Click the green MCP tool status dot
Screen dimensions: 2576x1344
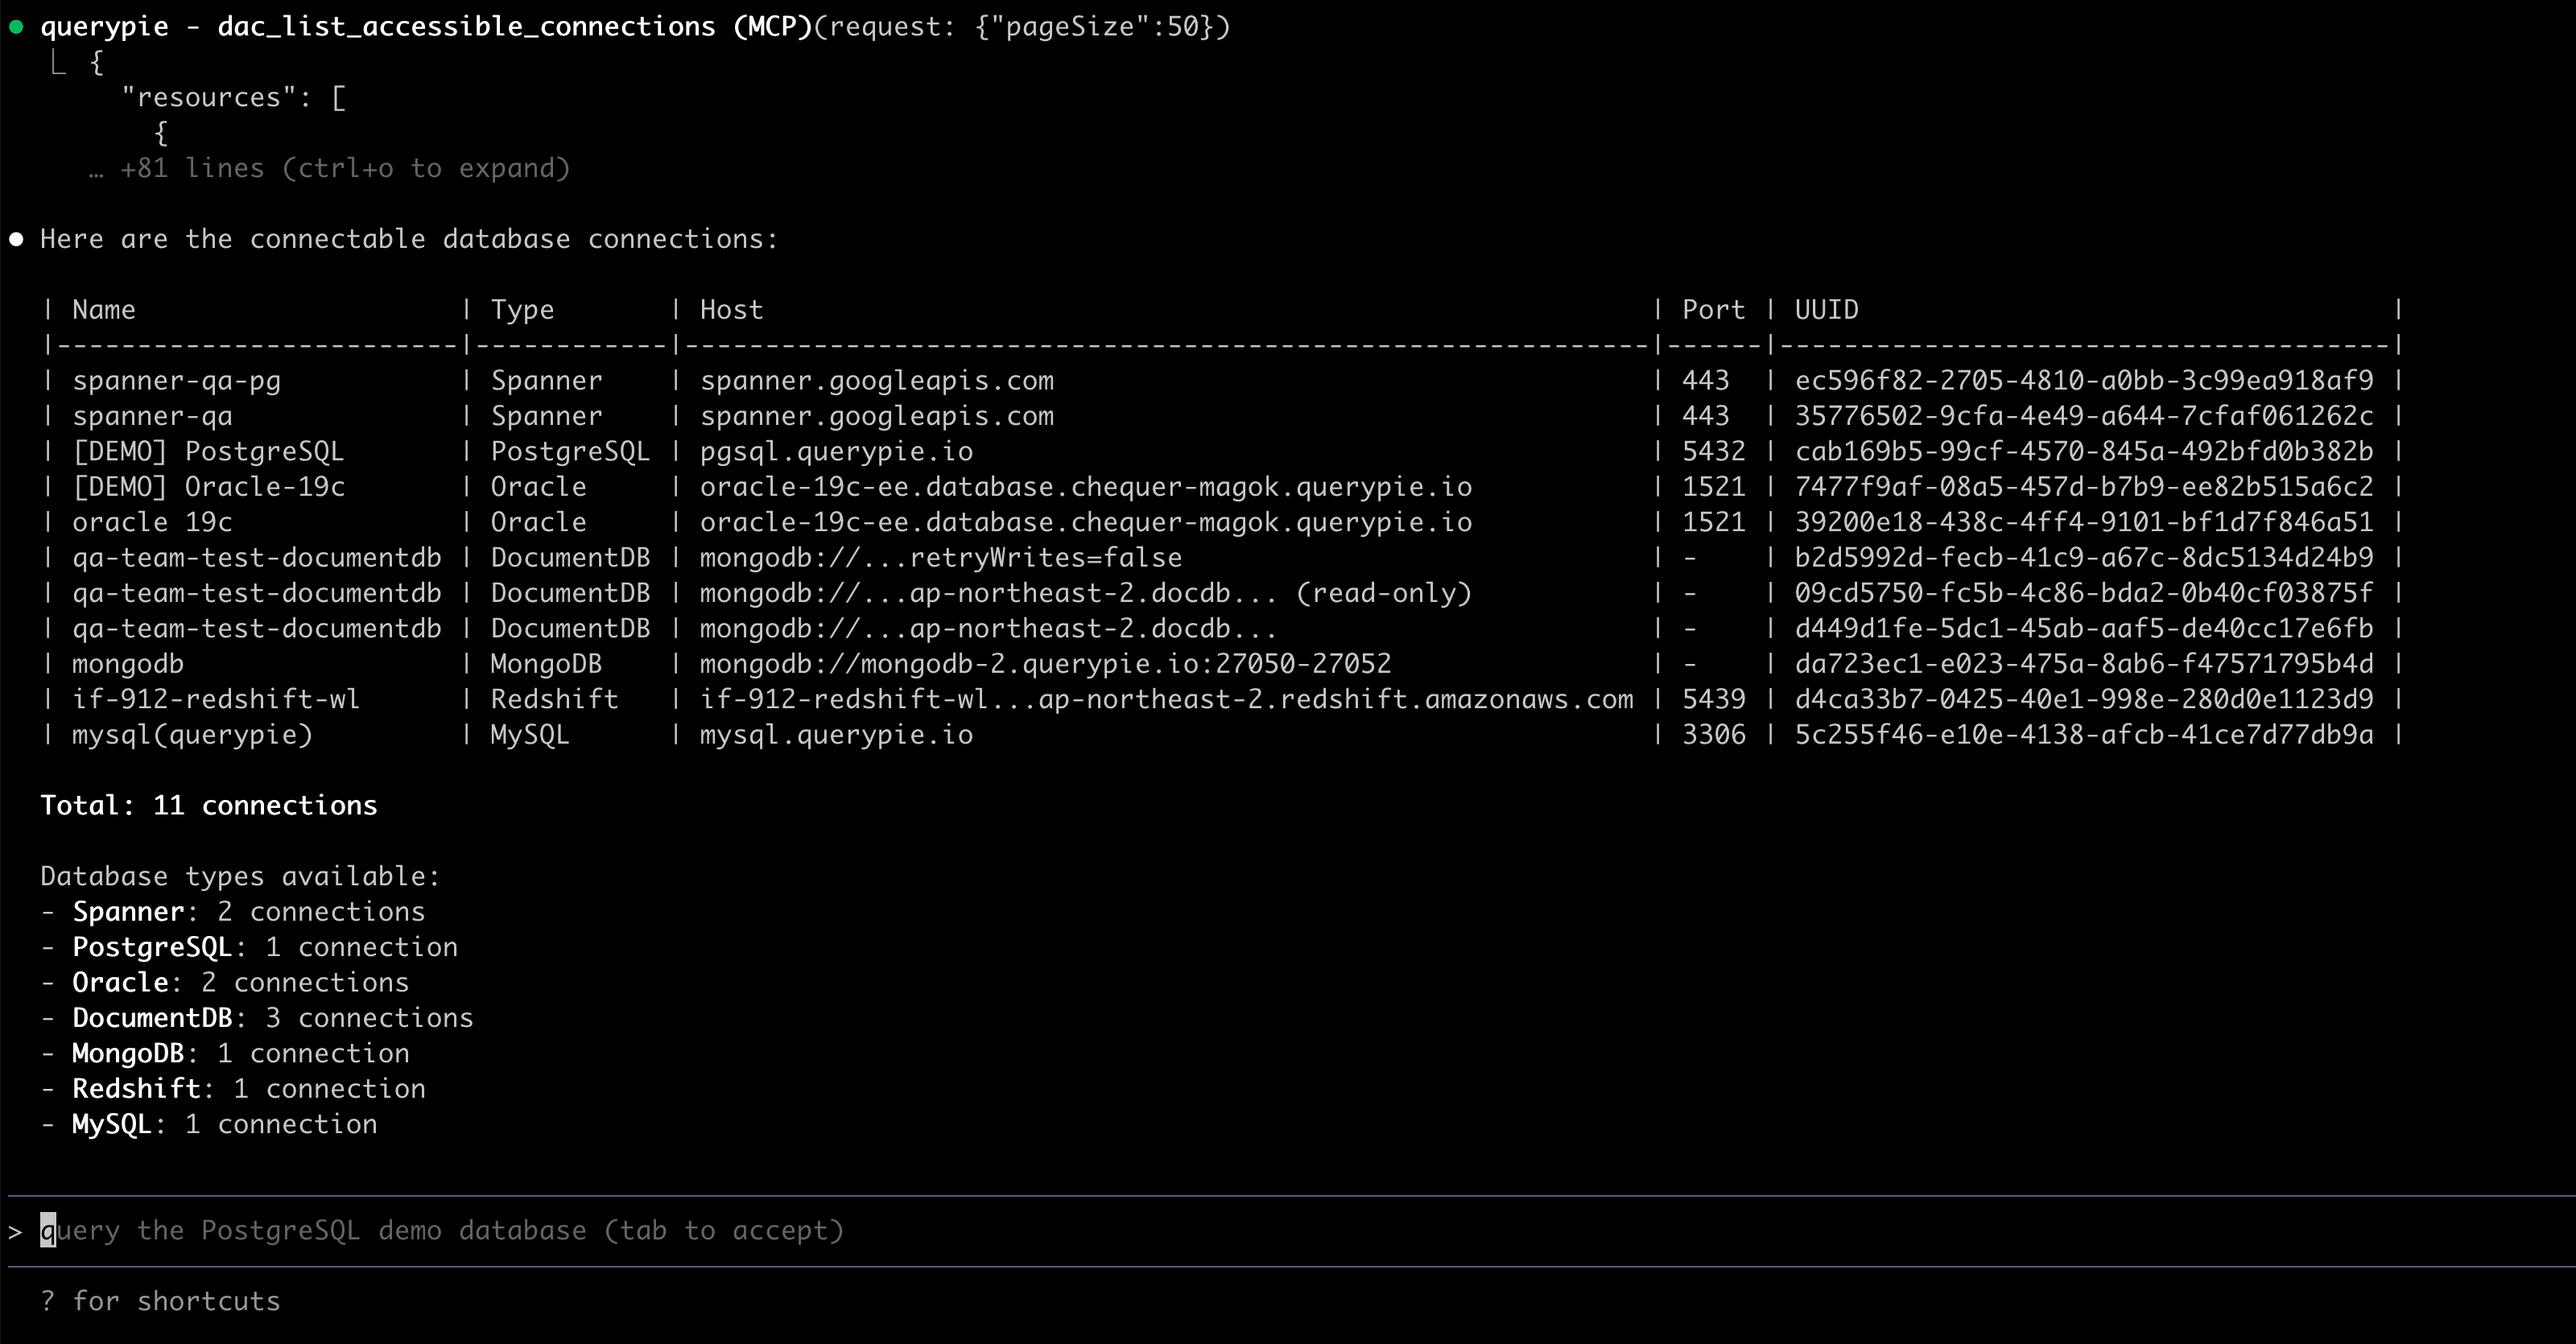click(x=16, y=27)
